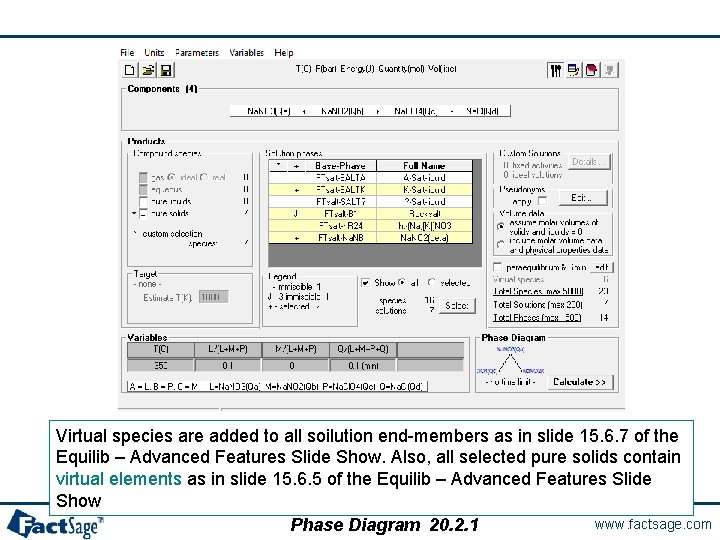The width and height of the screenshot is (720, 540).
Task: Toggle the pure liquids checkbox
Action: coord(143,202)
